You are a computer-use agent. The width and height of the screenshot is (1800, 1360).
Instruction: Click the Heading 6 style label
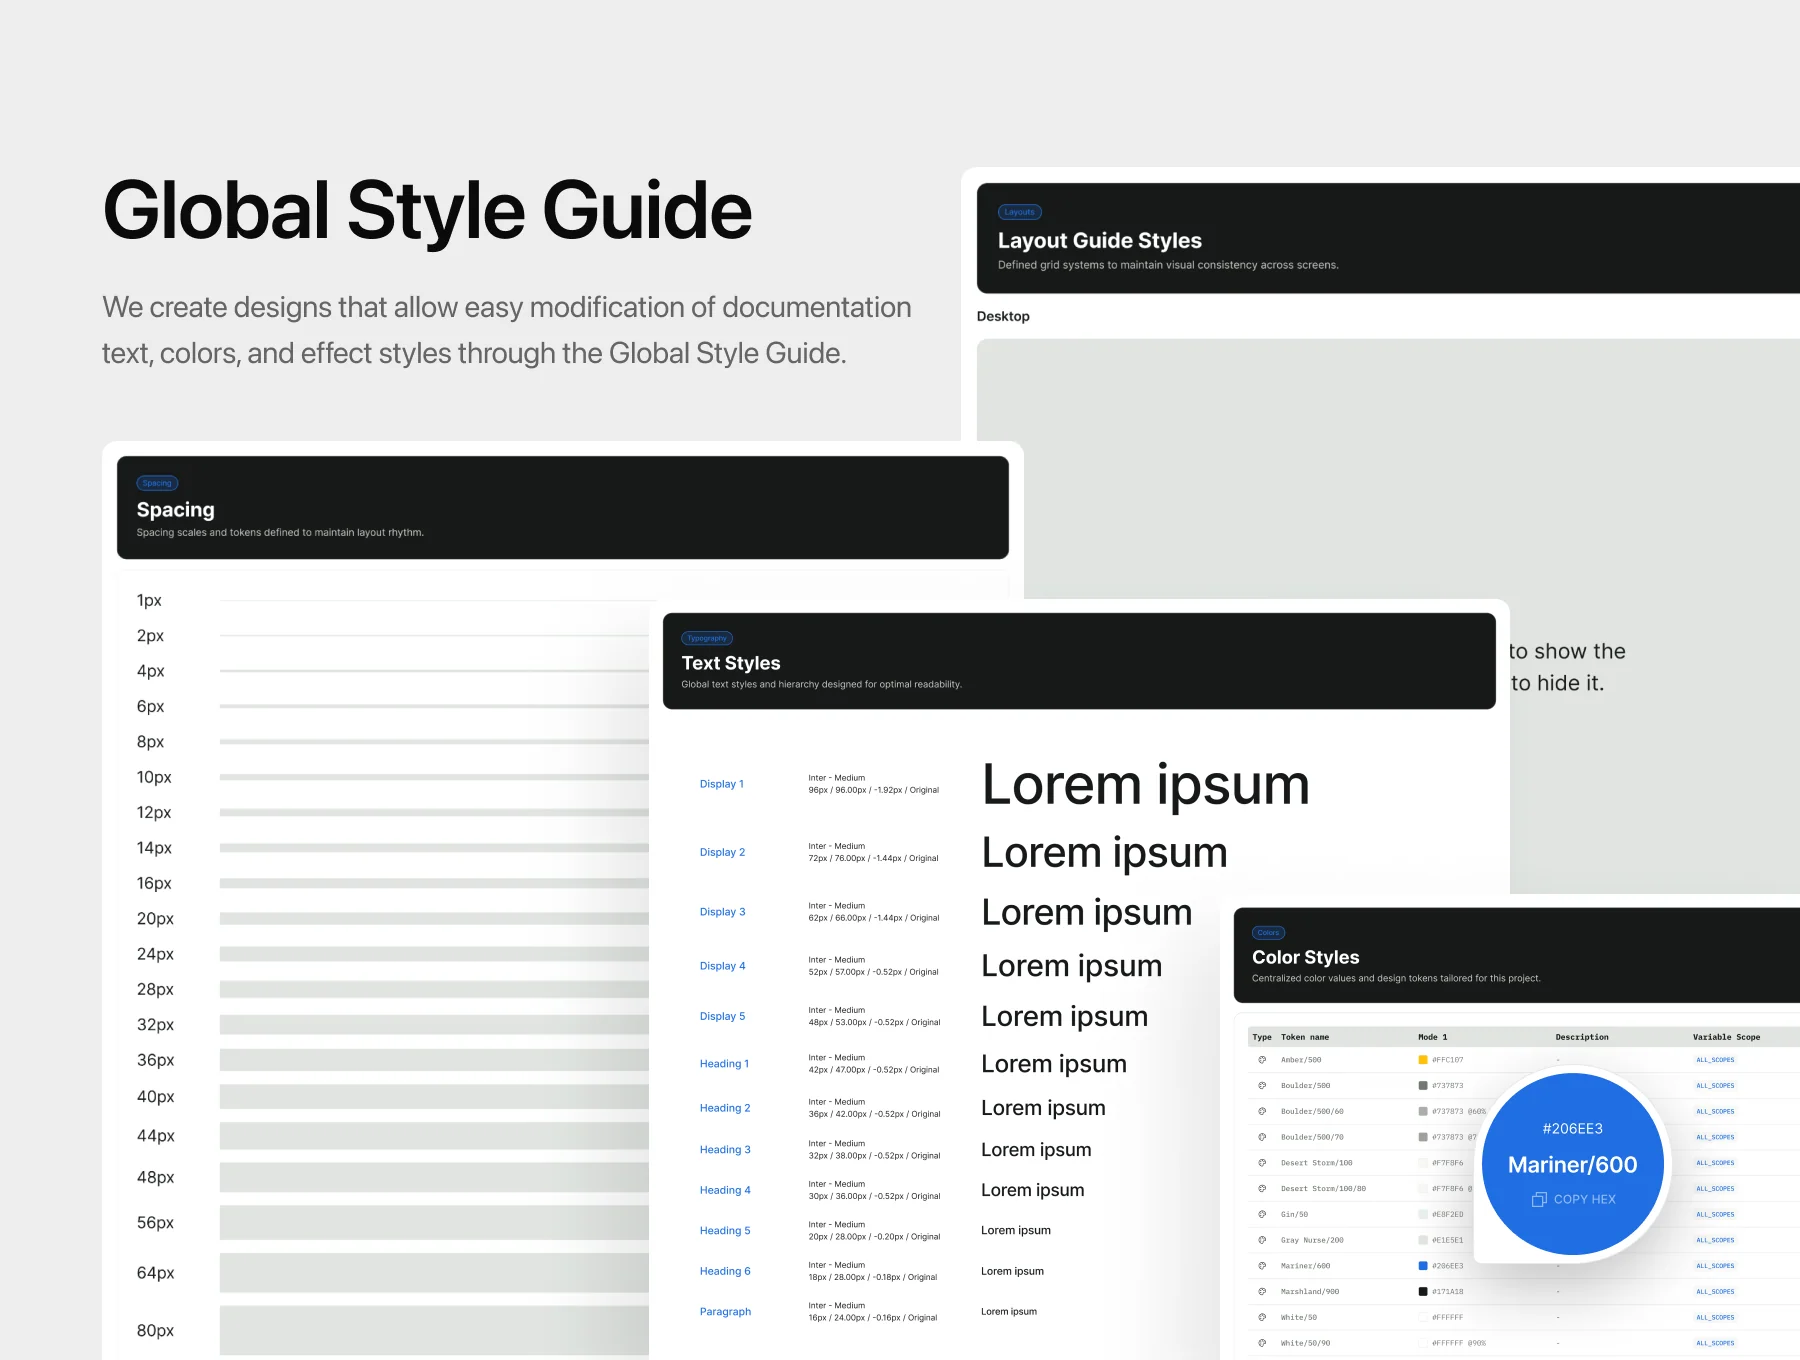pos(725,1271)
